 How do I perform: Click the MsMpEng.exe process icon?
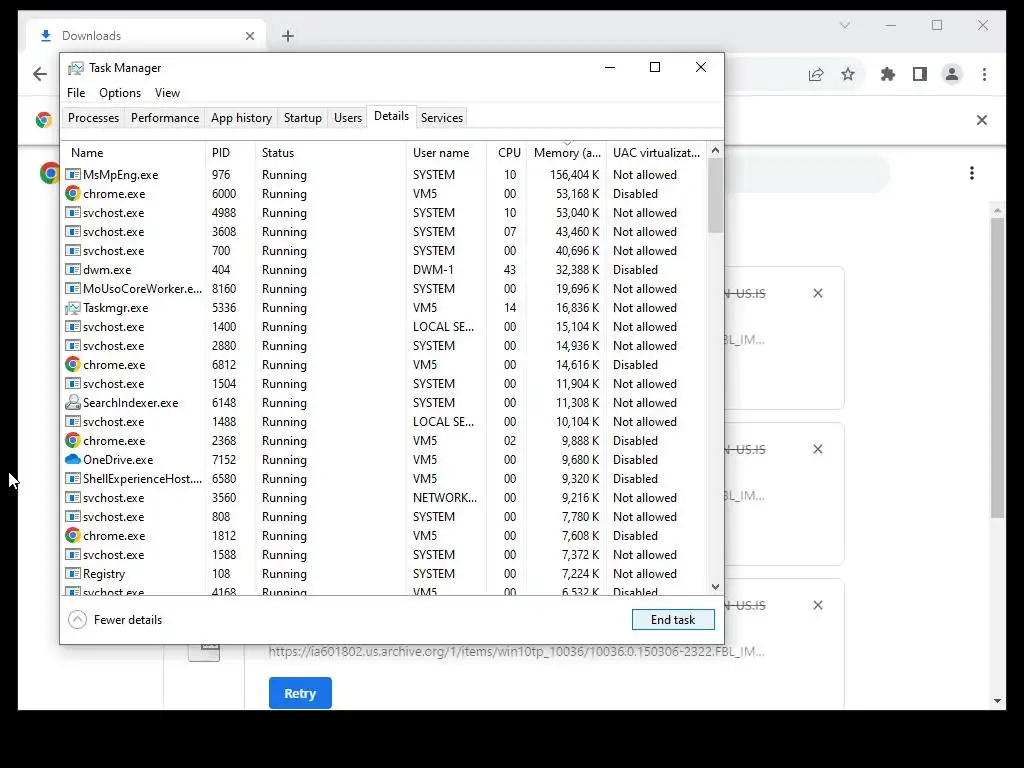click(72, 174)
